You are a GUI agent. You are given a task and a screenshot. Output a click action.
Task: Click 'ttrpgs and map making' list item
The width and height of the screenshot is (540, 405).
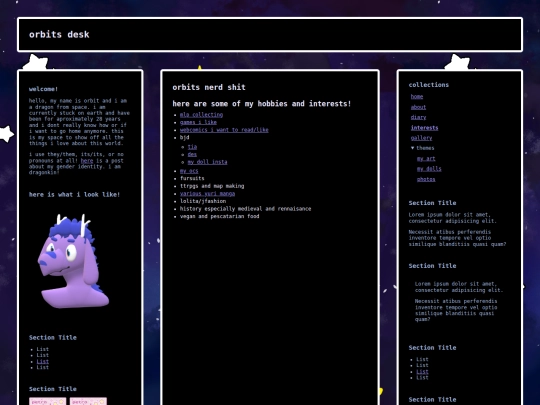click(x=212, y=186)
